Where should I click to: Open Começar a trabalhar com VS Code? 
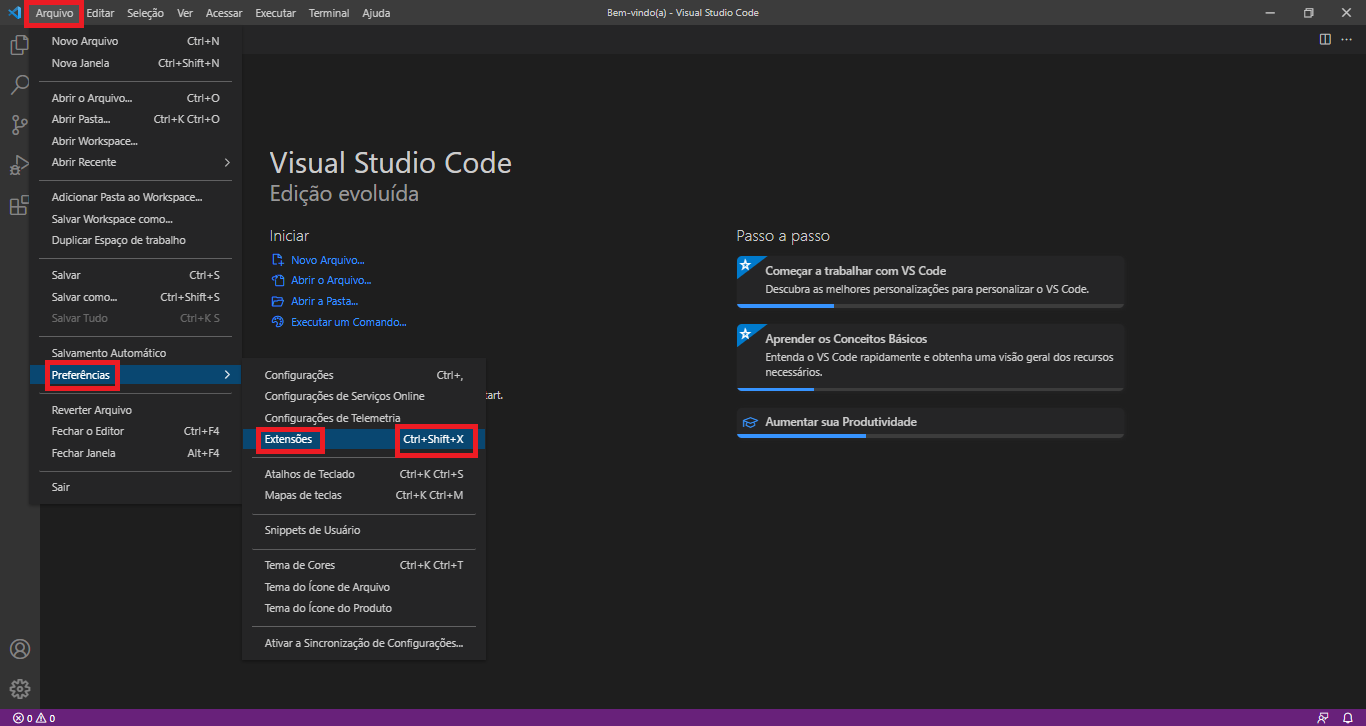[x=930, y=281]
